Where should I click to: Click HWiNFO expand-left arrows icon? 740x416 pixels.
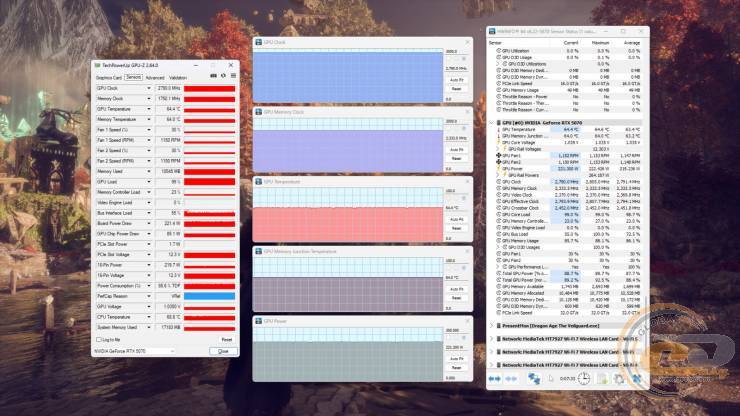pyautogui.click(x=494, y=379)
